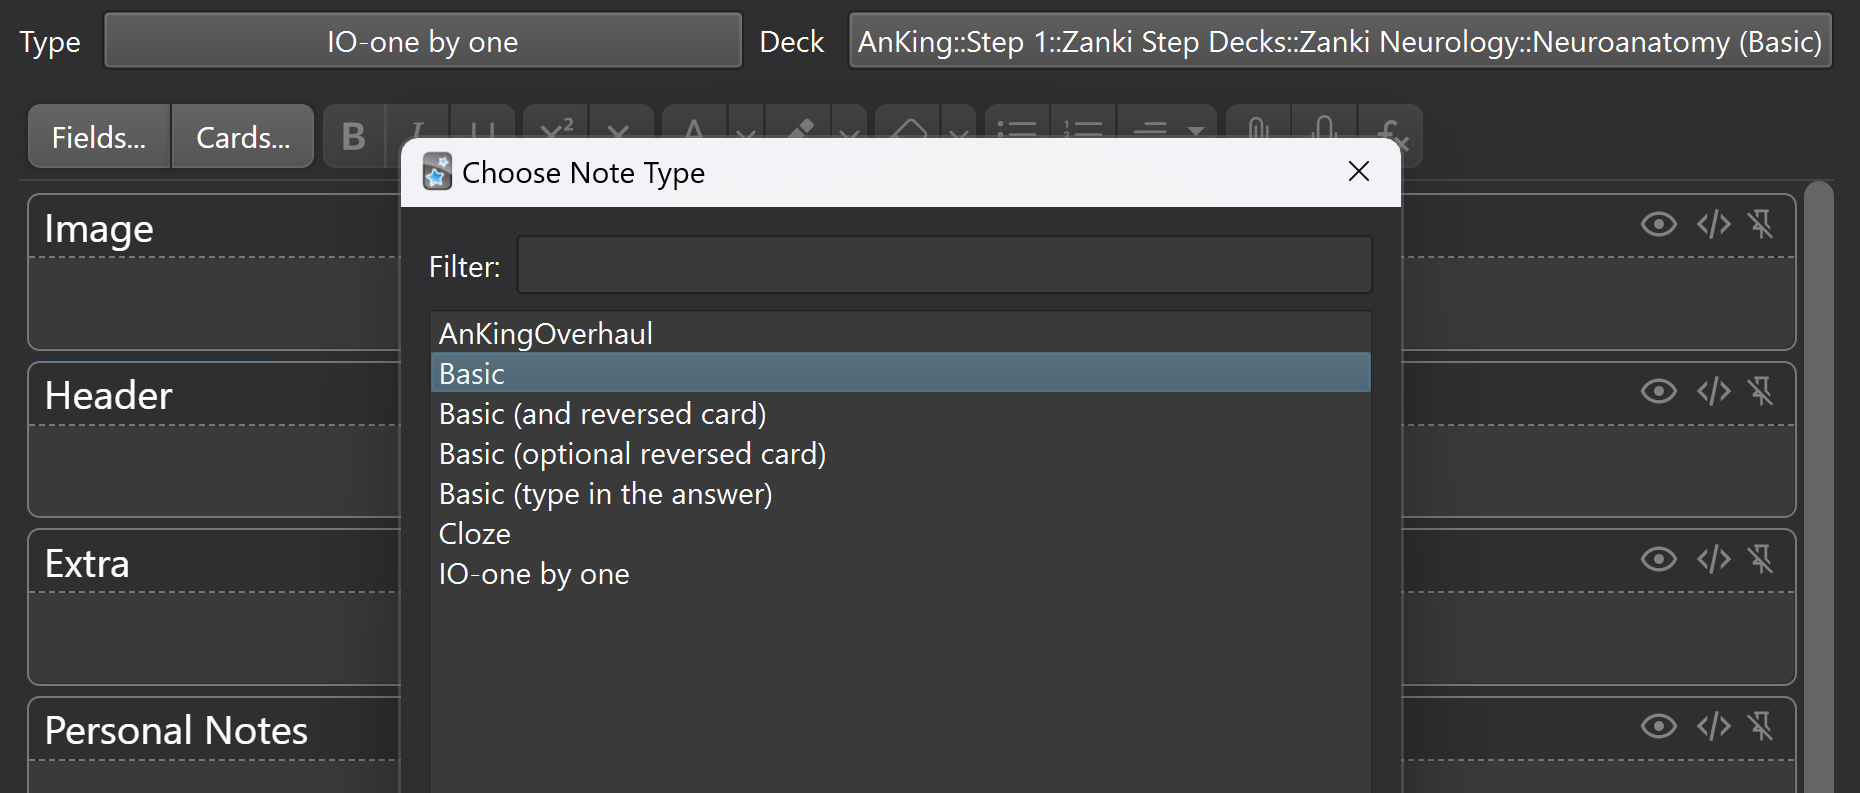Open the Fields... button
The height and width of the screenshot is (793, 1860).
[99, 137]
